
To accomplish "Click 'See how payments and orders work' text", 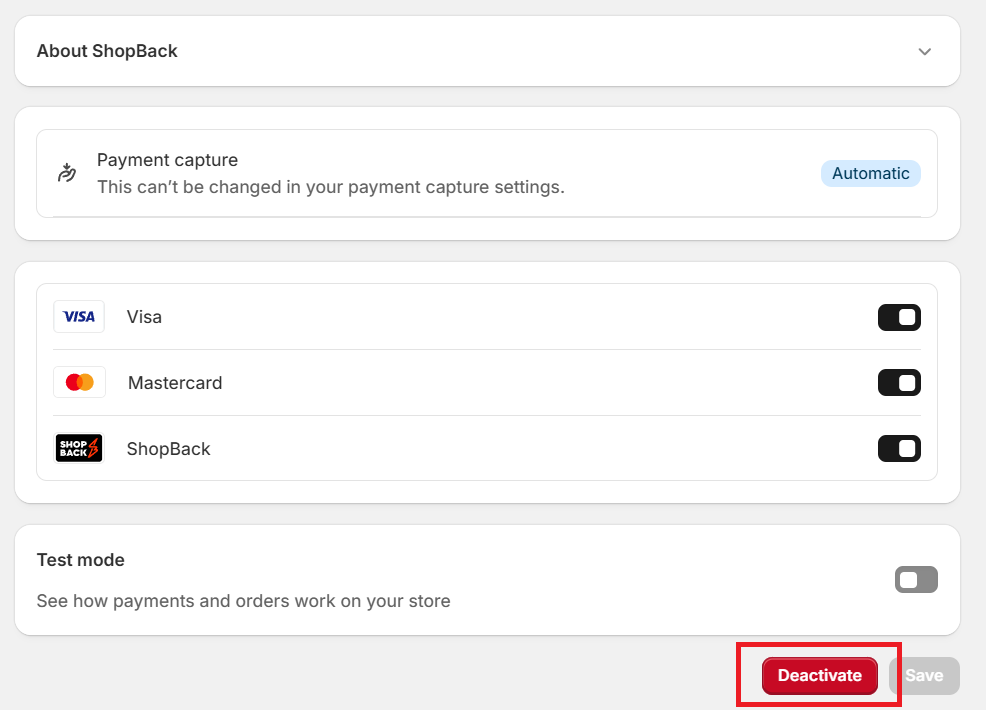I will (x=243, y=601).
